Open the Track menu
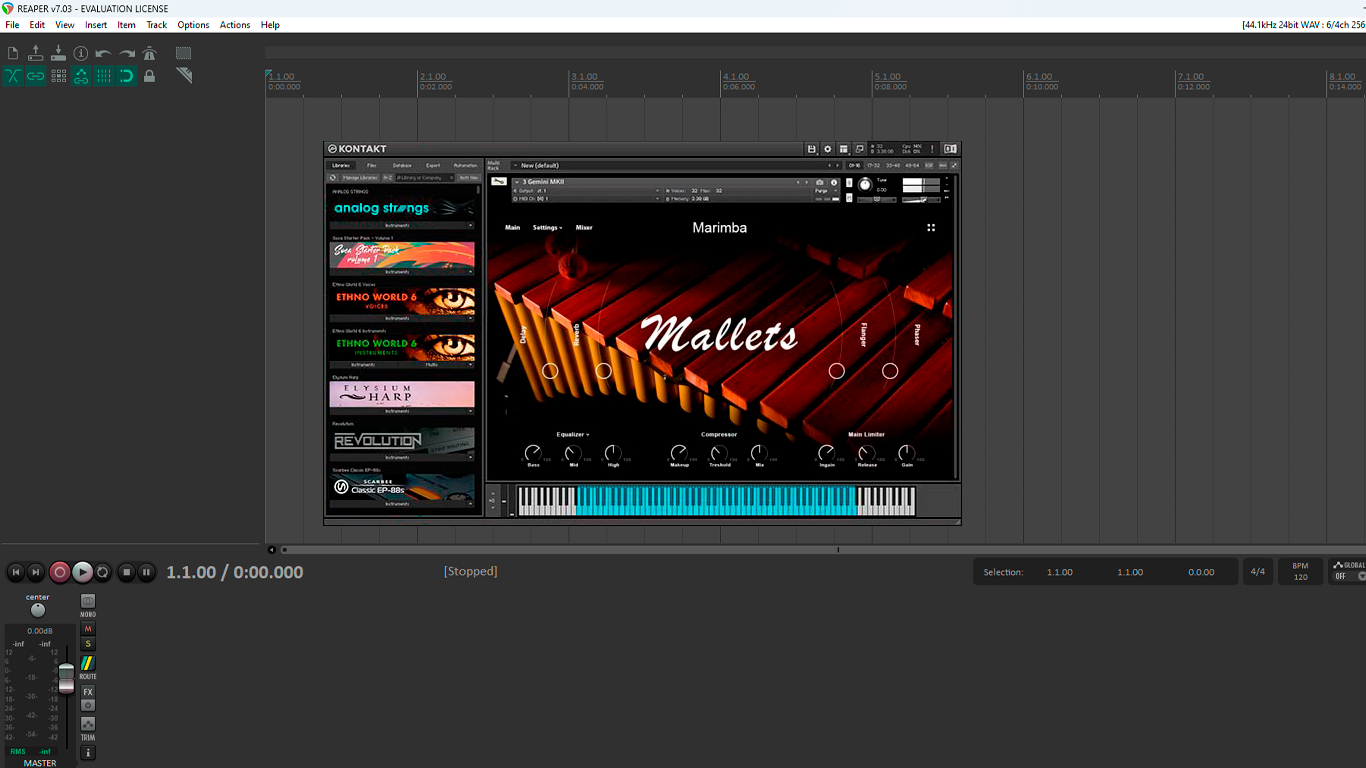Image resolution: width=1366 pixels, height=768 pixels. pyautogui.click(x=157, y=25)
